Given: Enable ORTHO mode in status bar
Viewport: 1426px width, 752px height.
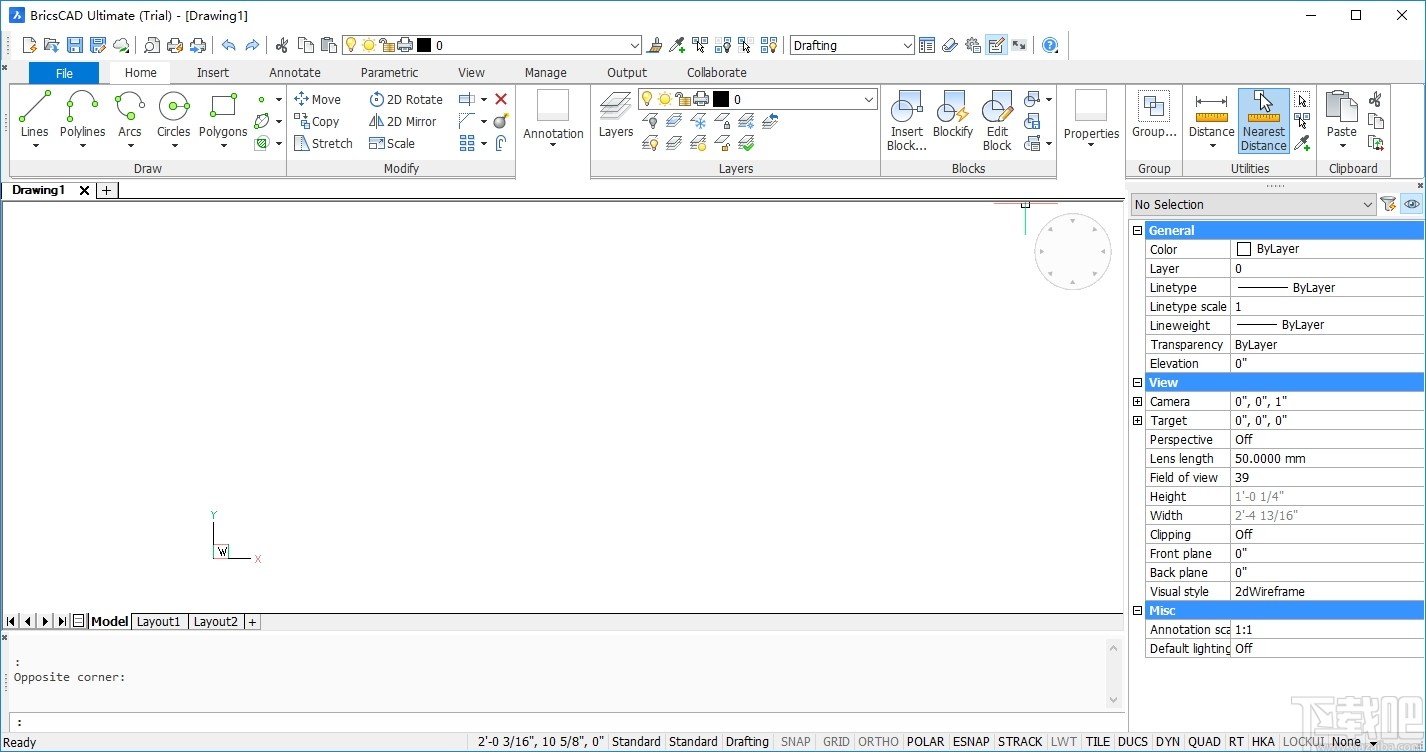Looking at the screenshot, I should tap(877, 741).
